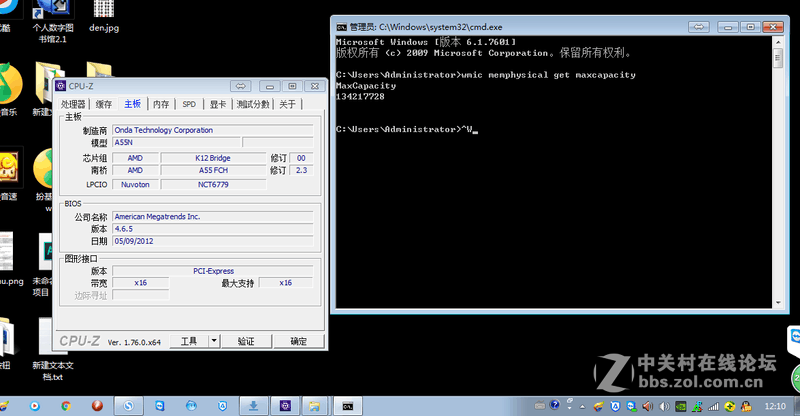Click the CPU-Z title bar icon
Screen dimensions: 800x416
[x=61, y=86]
